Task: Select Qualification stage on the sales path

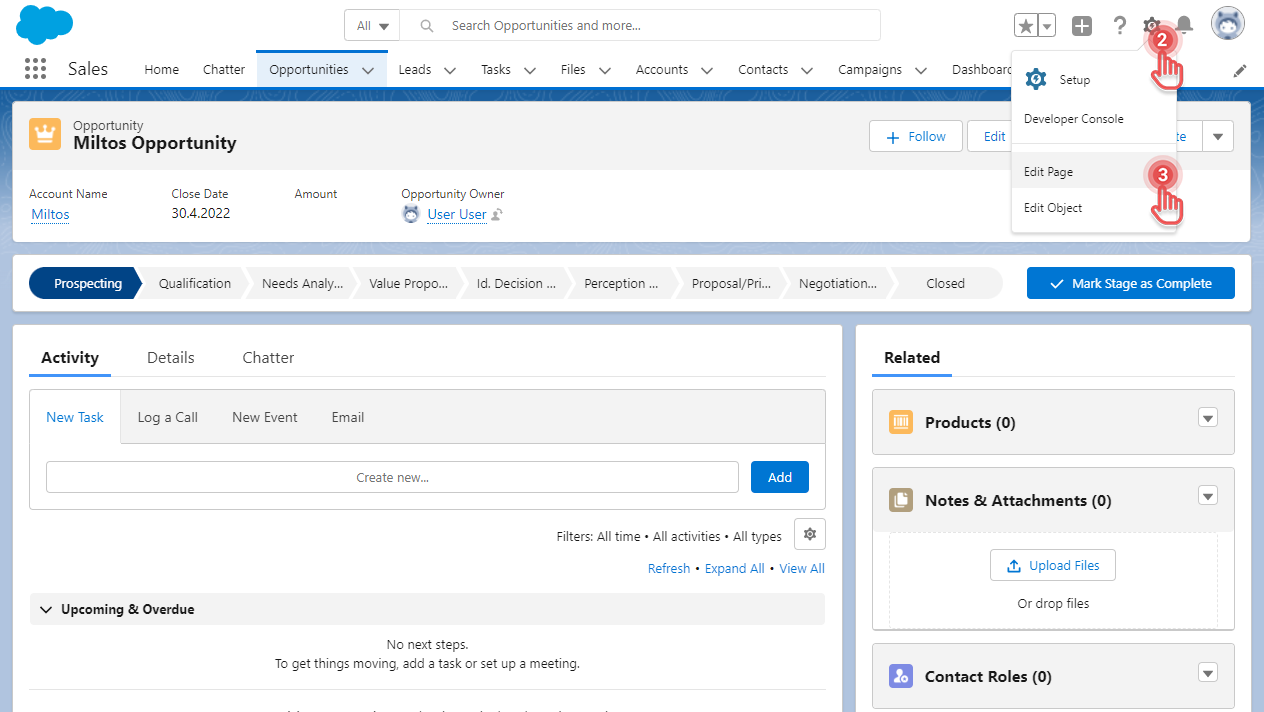Action: click(193, 283)
